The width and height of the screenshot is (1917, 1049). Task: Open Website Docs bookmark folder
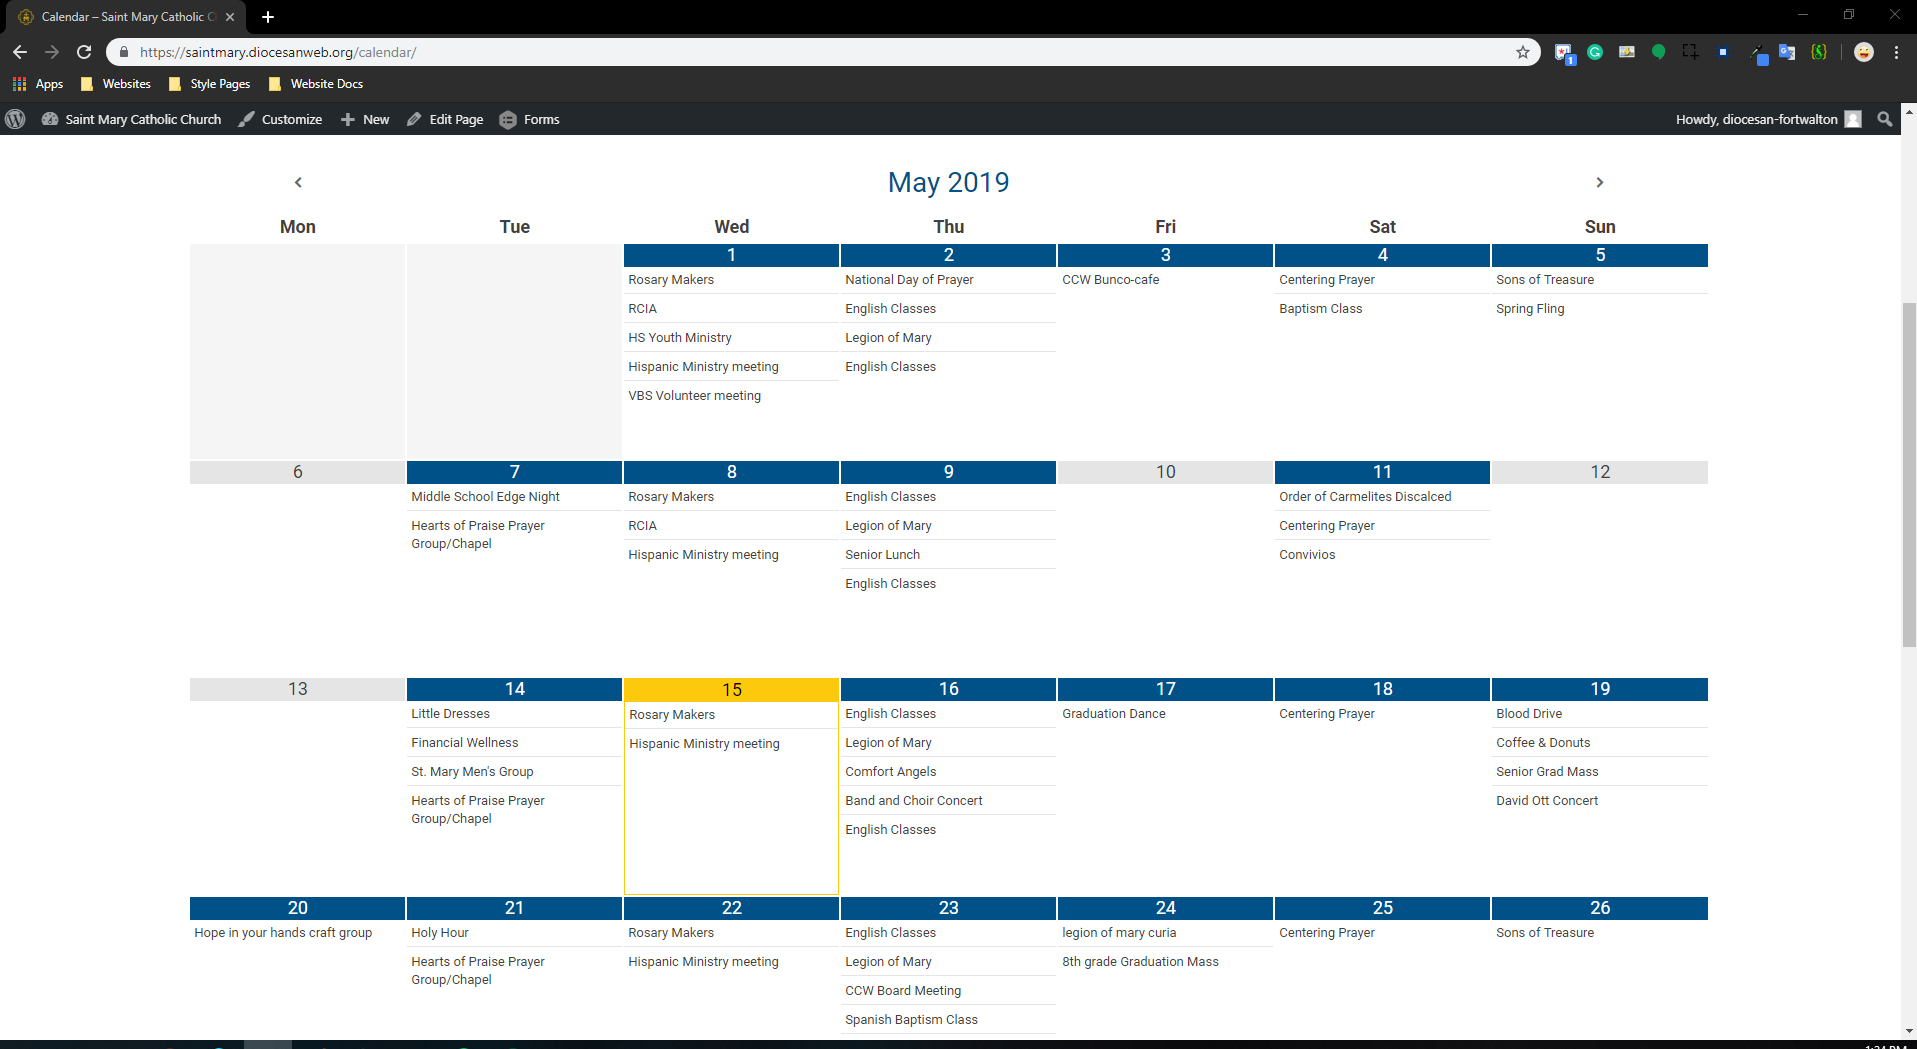[316, 84]
